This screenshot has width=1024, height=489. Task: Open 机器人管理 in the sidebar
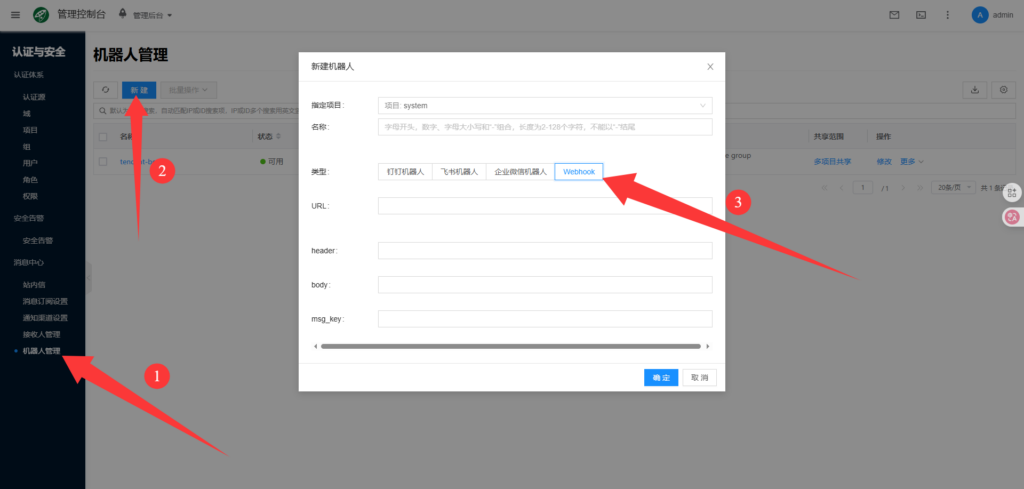point(42,351)
